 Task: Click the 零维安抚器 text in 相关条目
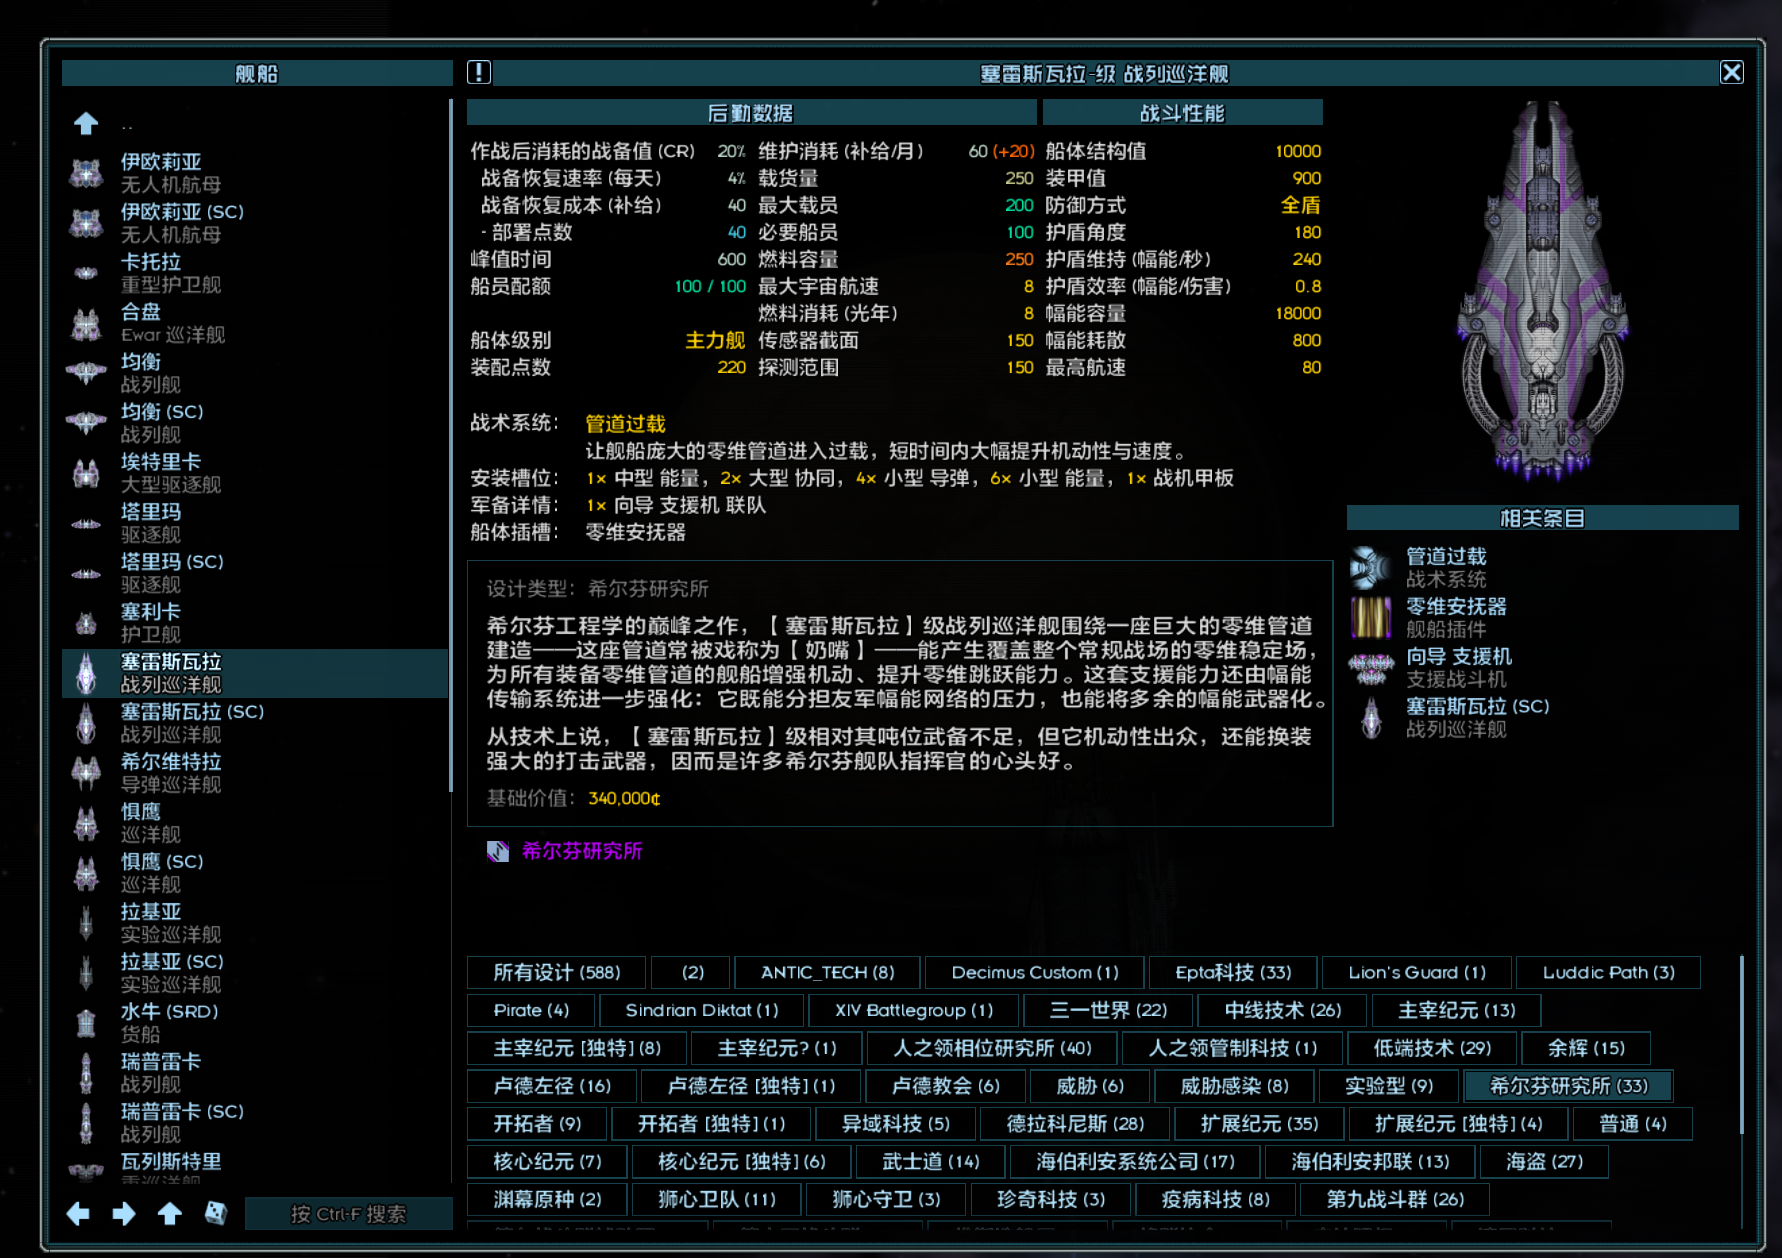(x=1456, y=607)
